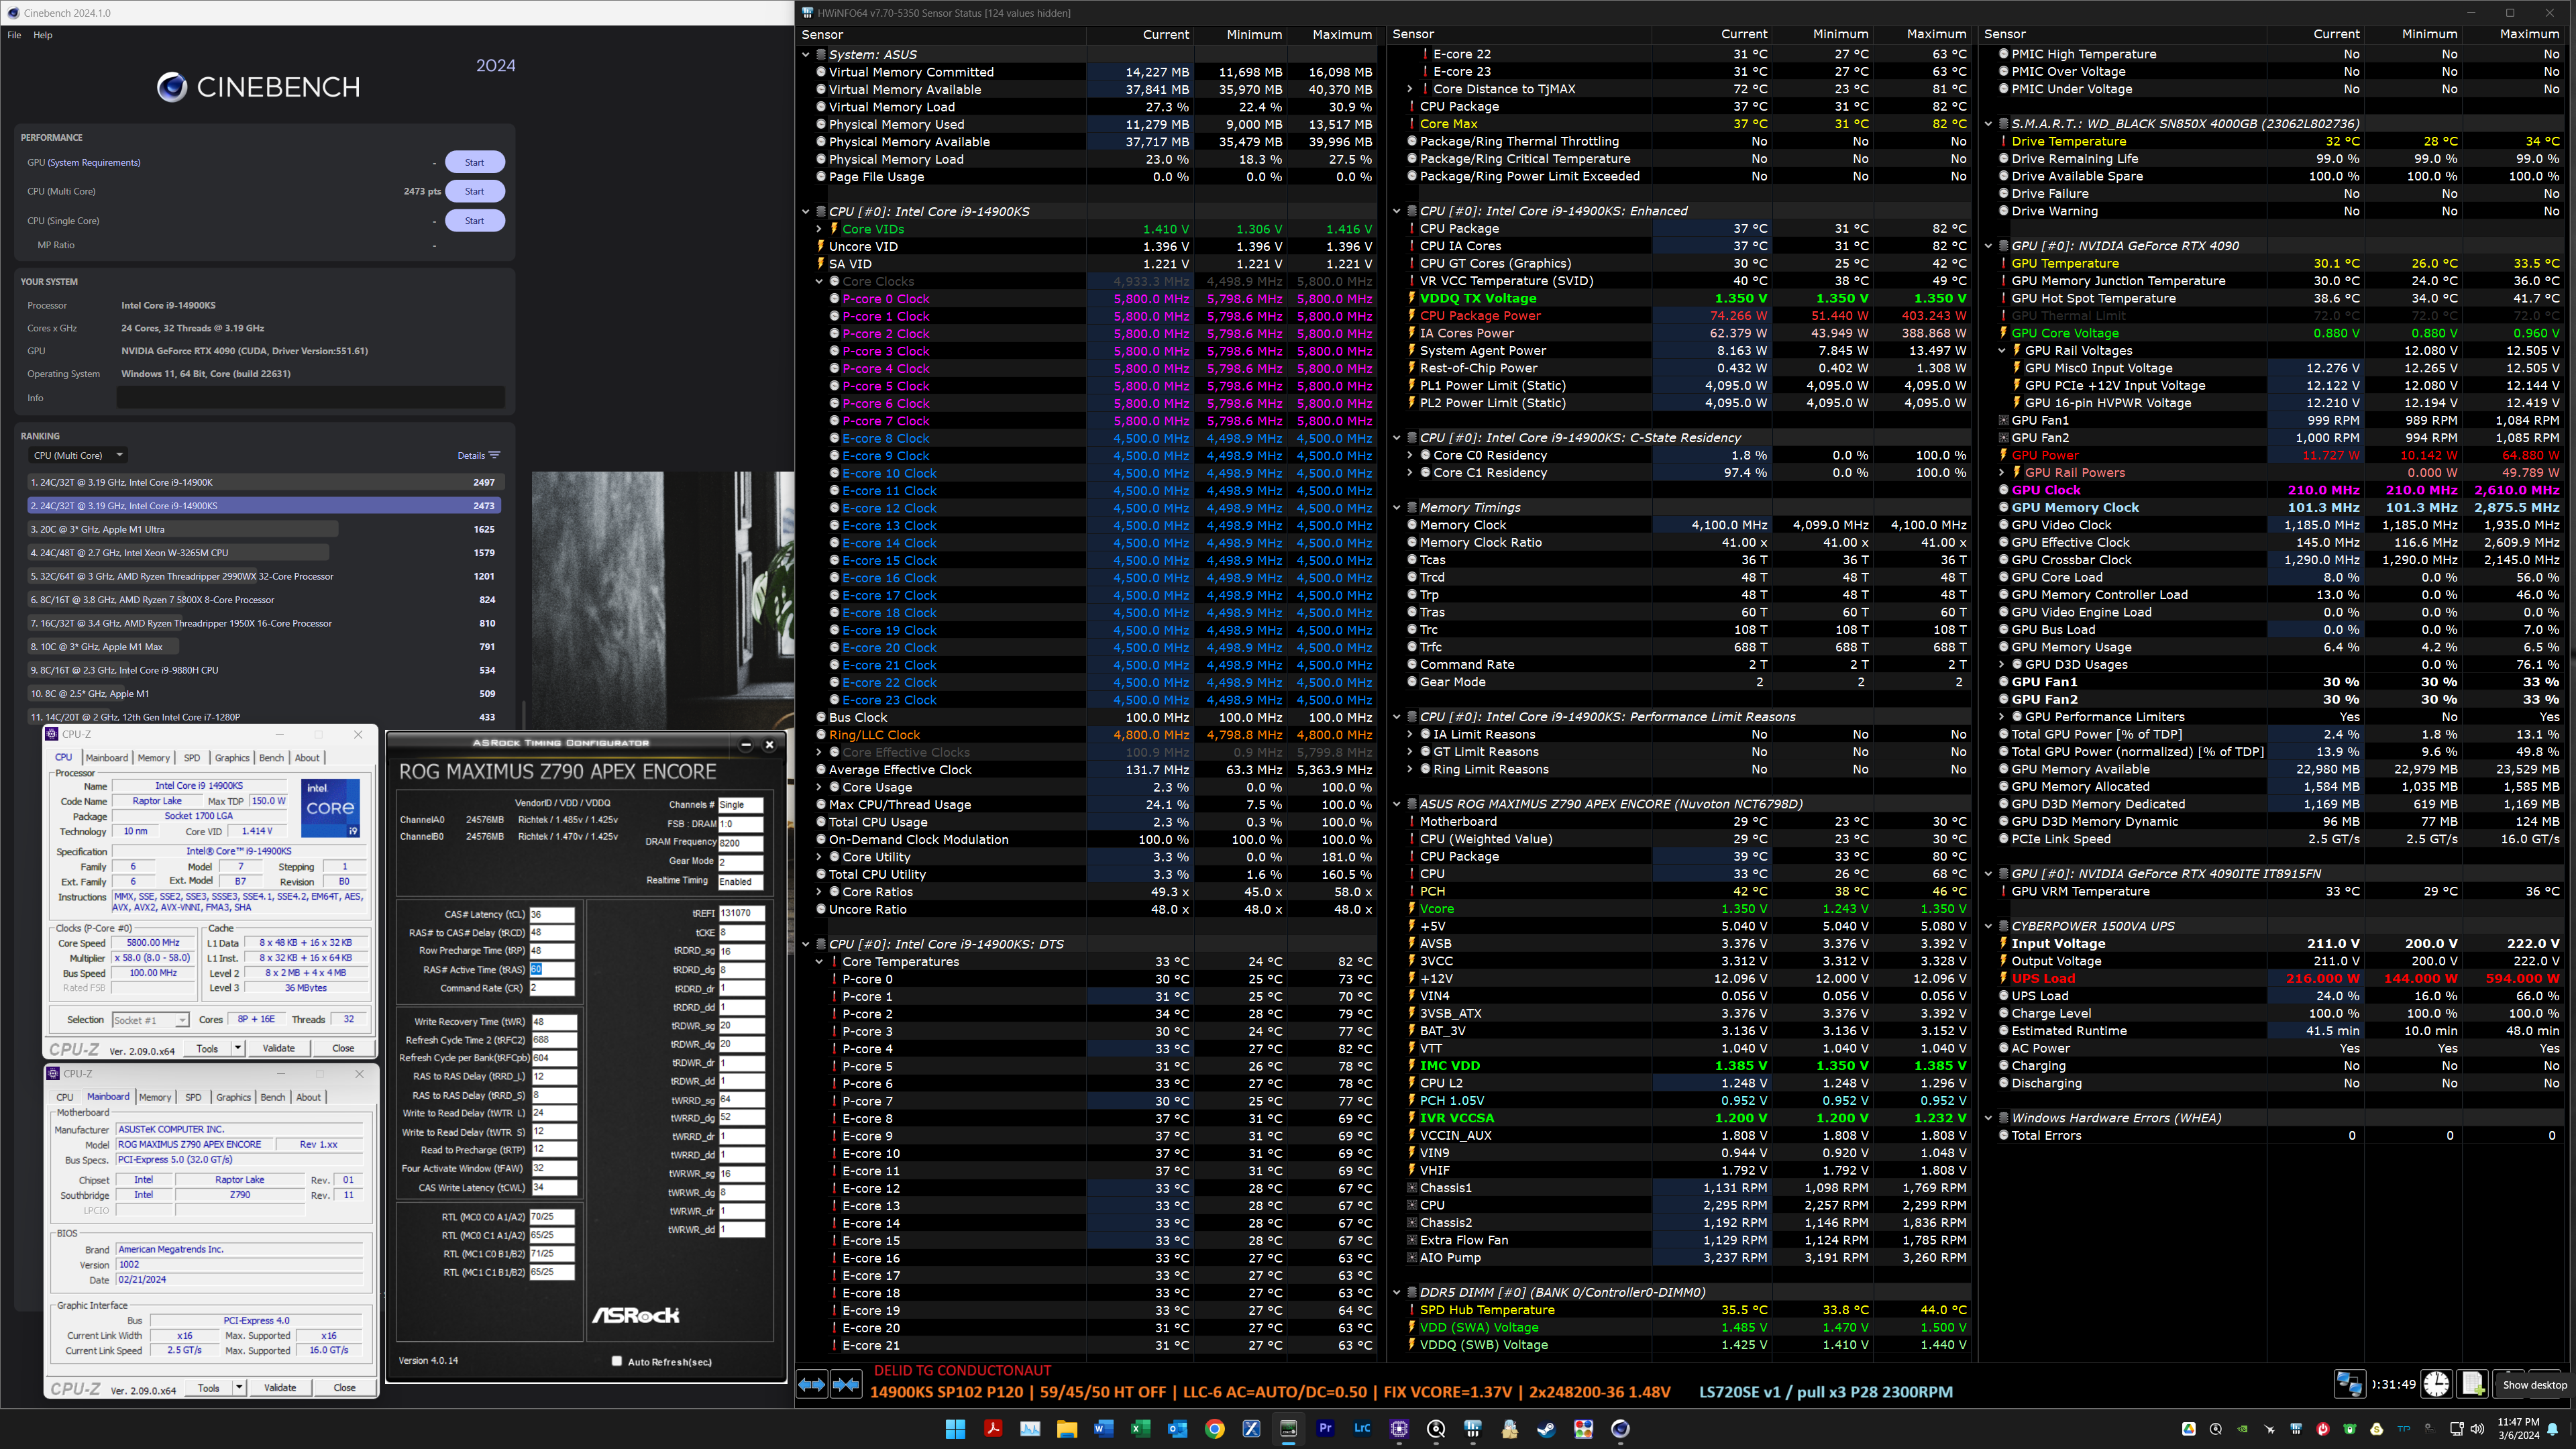Reset HWiNFO elapsed time clock icon

[2436, 1384]
